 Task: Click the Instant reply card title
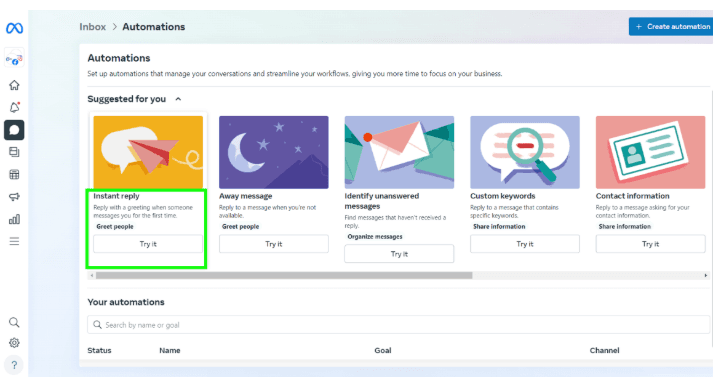116,196
